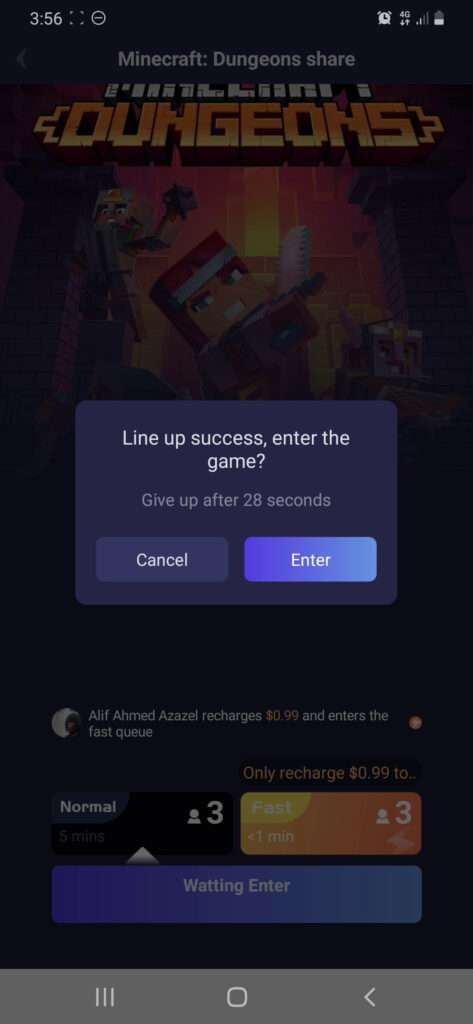473x1024 pixels.
Task: Select the Fast <1 min queue
Action: coord(331,823)
